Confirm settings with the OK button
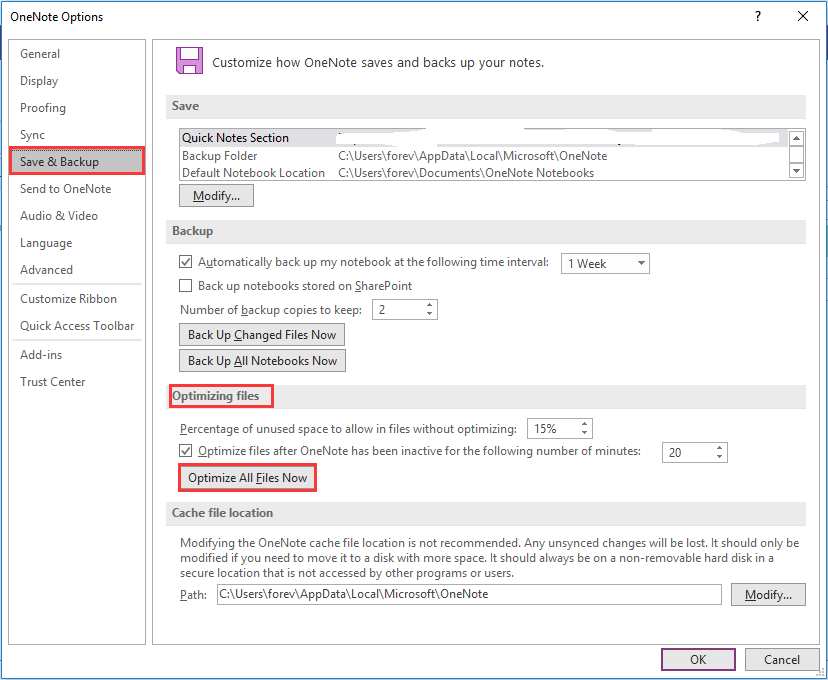828x680 pixels. tap(698, 659)
